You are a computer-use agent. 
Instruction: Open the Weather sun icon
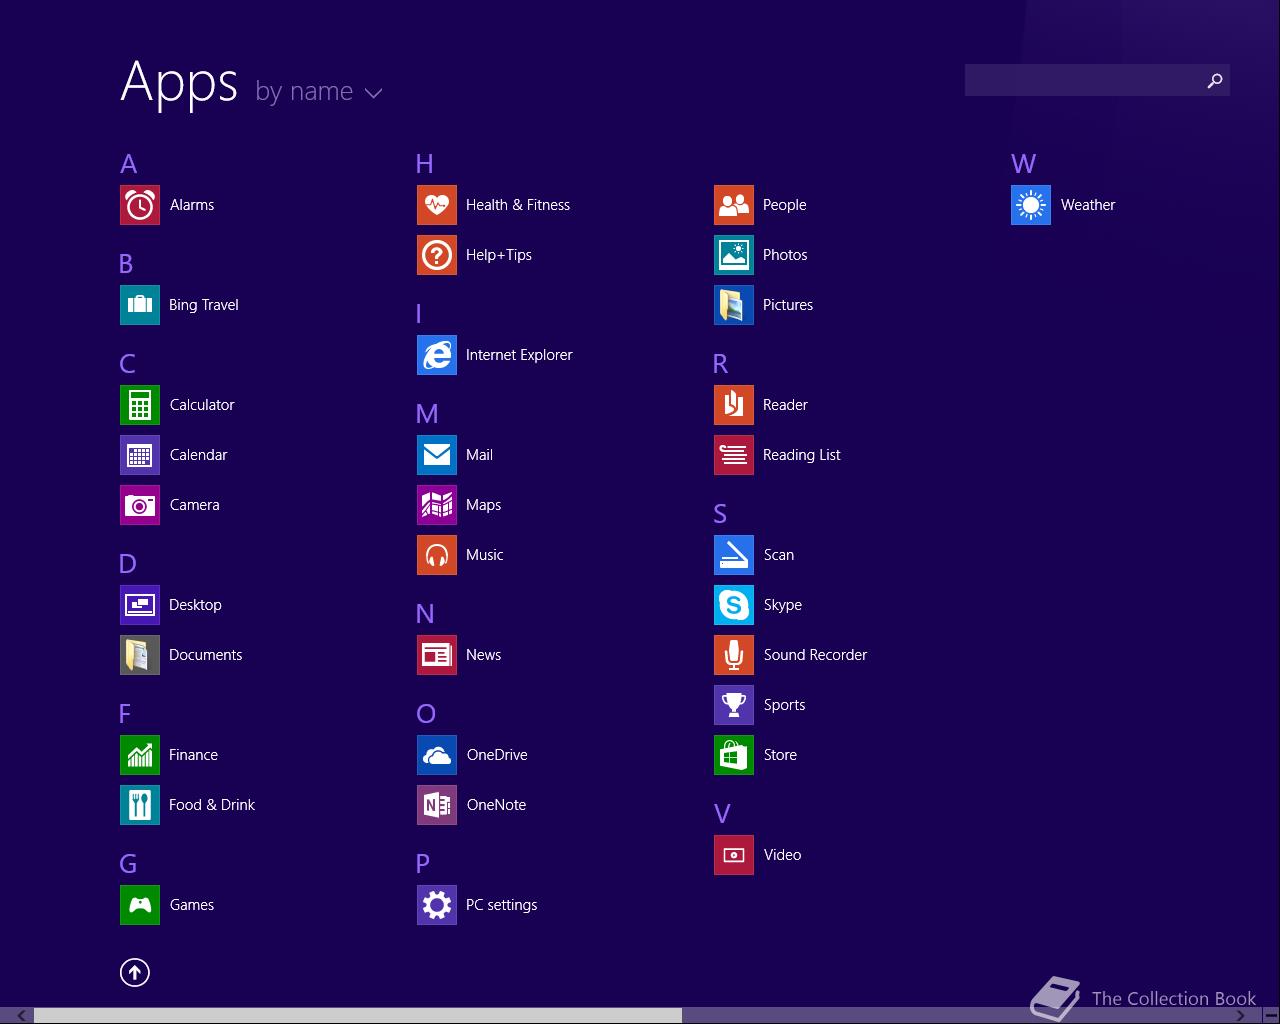[1031, 205]
